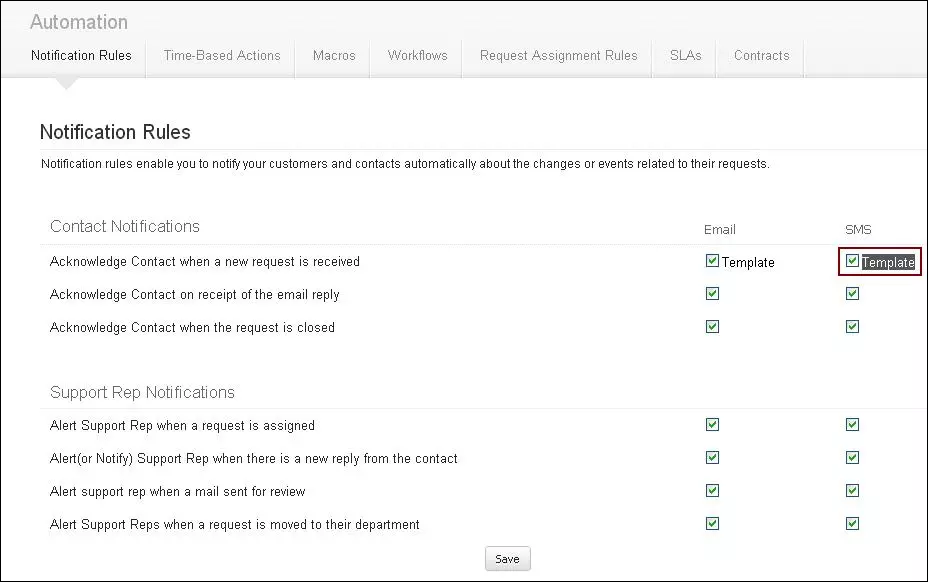Image resolution: width=928 pixels, height=582 pixels.
Task: Click the Save button
Action: 507,559
